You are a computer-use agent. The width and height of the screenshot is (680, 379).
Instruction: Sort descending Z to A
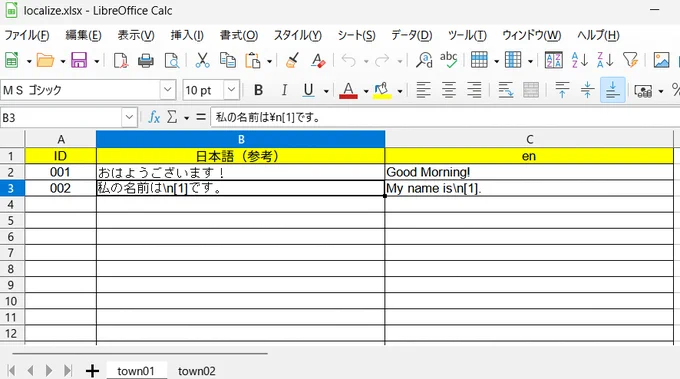(605, 60)
